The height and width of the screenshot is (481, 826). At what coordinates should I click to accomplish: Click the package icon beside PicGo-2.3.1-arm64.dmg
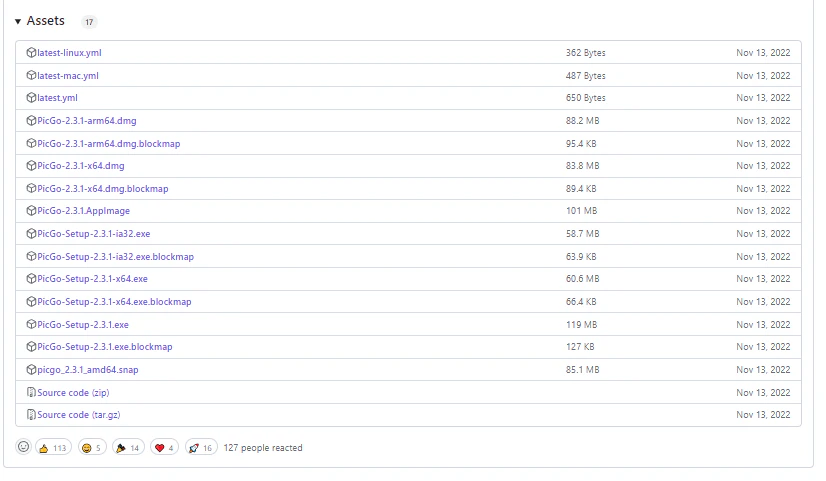(x=31, y=121)
